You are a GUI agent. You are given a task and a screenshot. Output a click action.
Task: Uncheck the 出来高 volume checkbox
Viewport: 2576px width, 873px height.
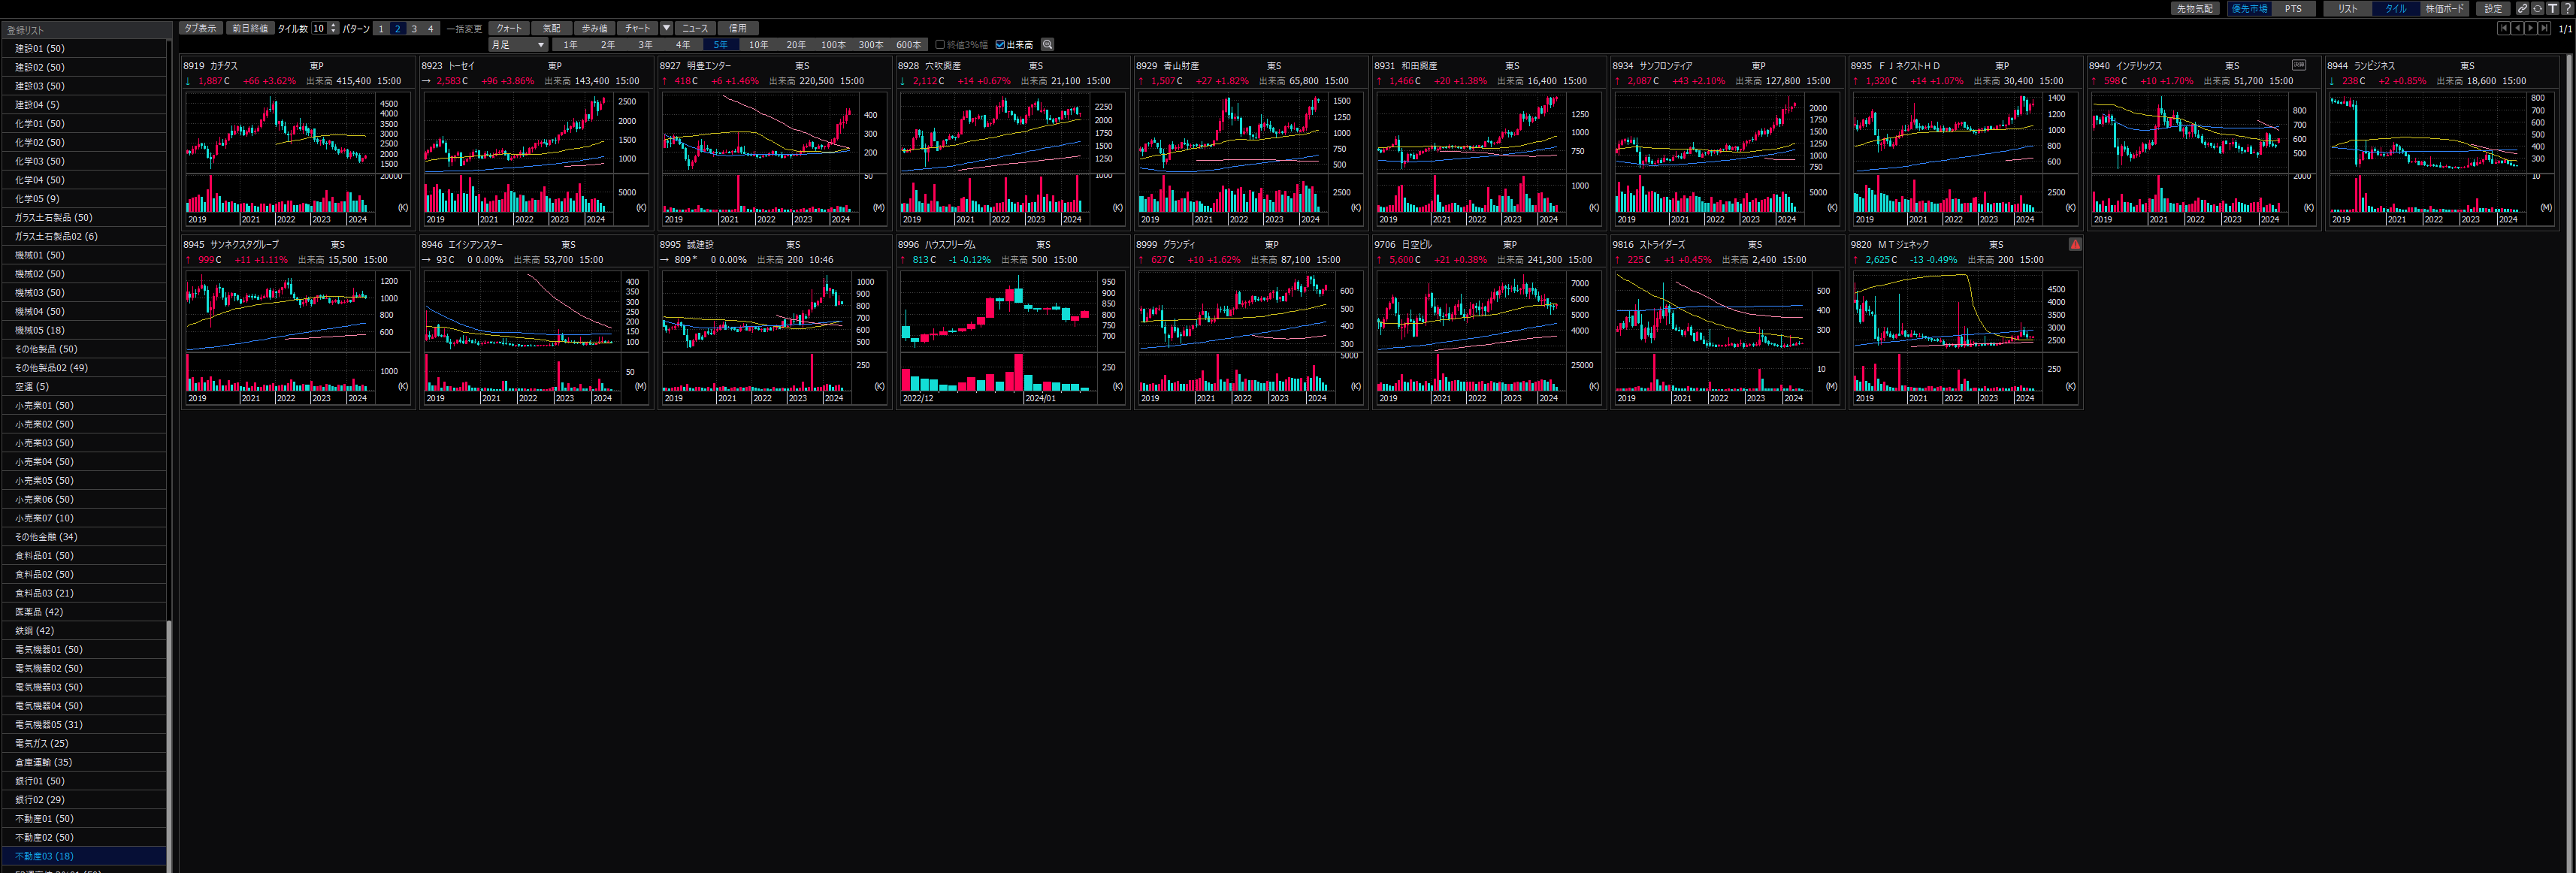point(1000,45)
